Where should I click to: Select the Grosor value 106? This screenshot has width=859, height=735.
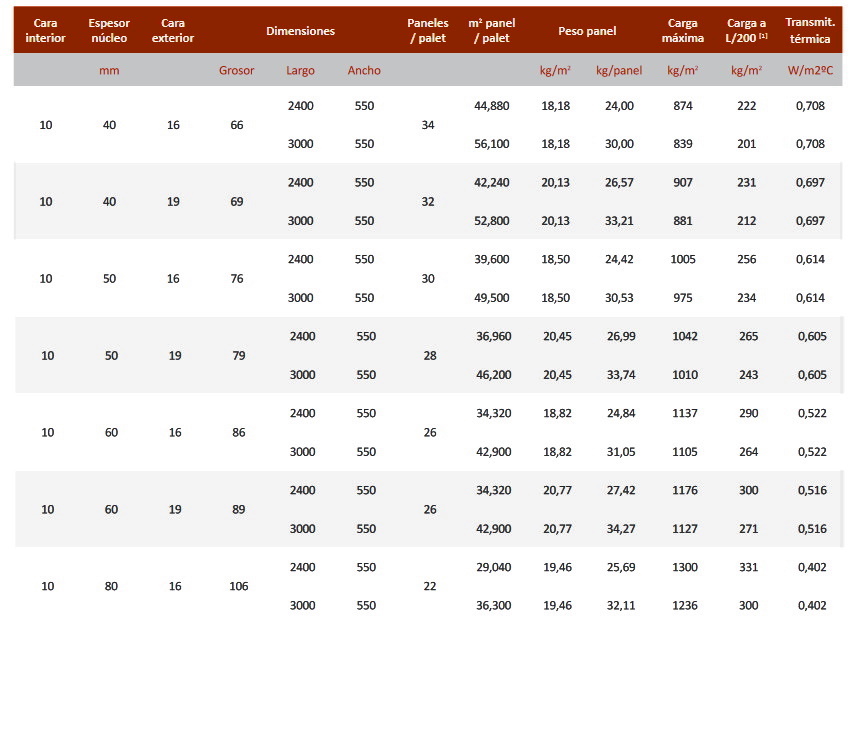coord(238,586)
